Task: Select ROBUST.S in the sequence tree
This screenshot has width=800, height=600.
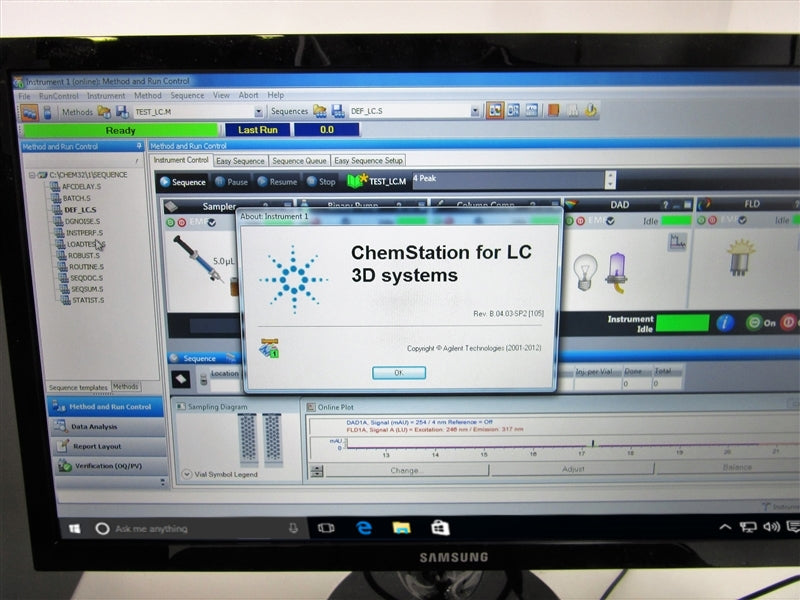Action: point(84,256)
